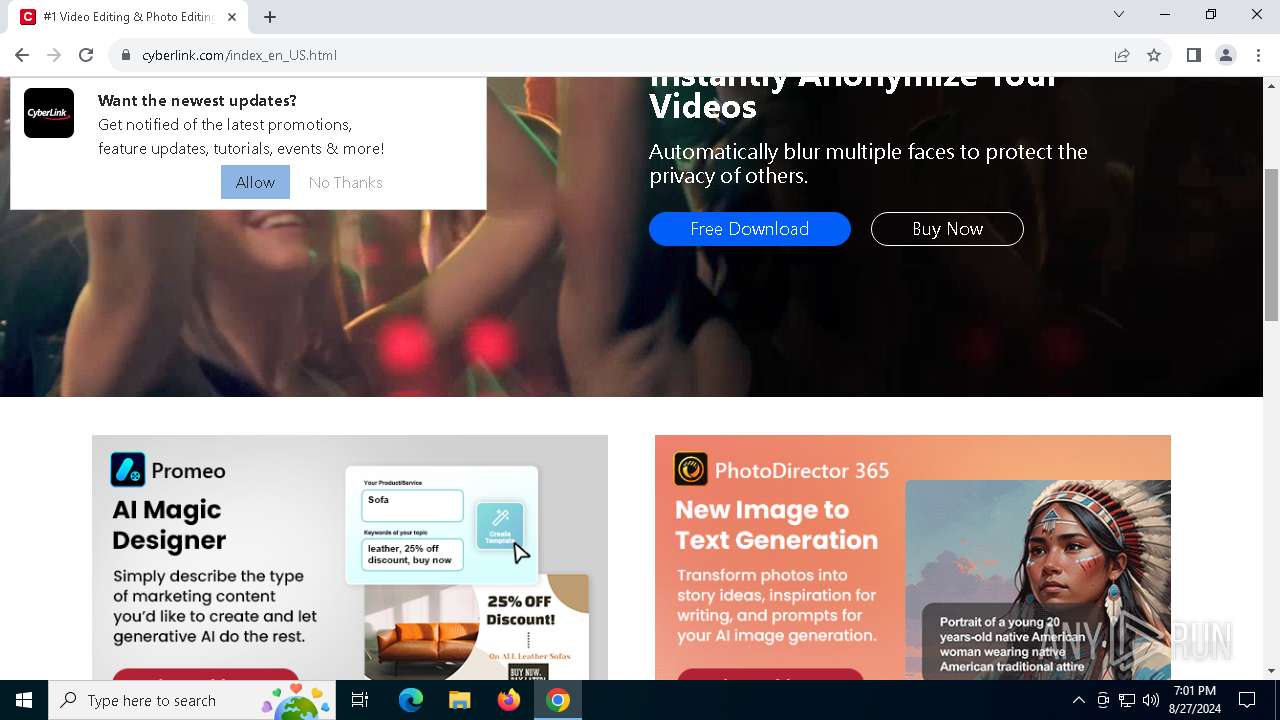The image size is (1280, 720).
Task: Decline notifications with No Thanks
Action: [346, 182]
